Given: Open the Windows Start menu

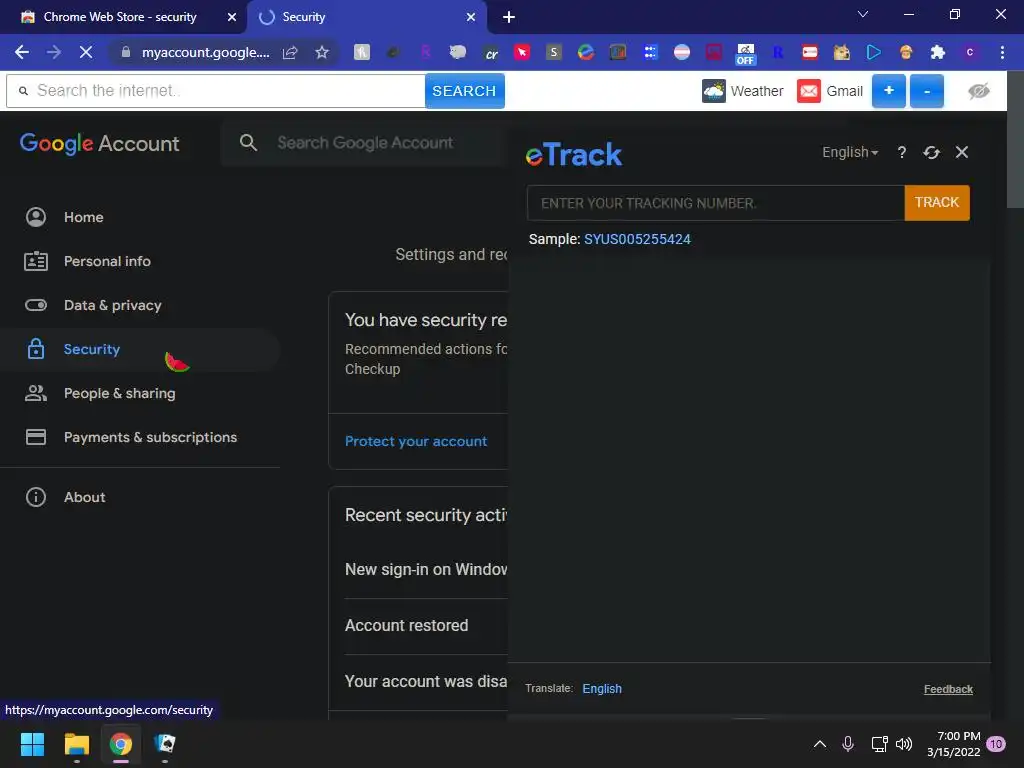Looking at the screenshot, I should tap(33, 744).
